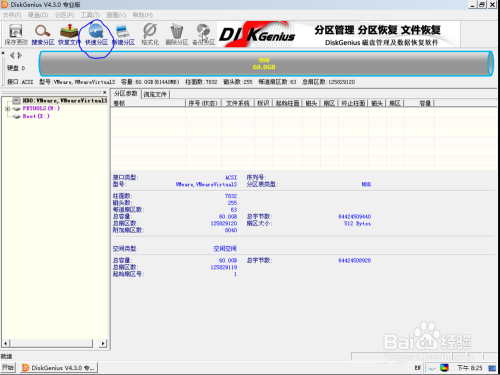This screenshot has height=375, width=500.
Task: Choose the New Partition (新建分区) icon
Action: click(x=123, y=34)
